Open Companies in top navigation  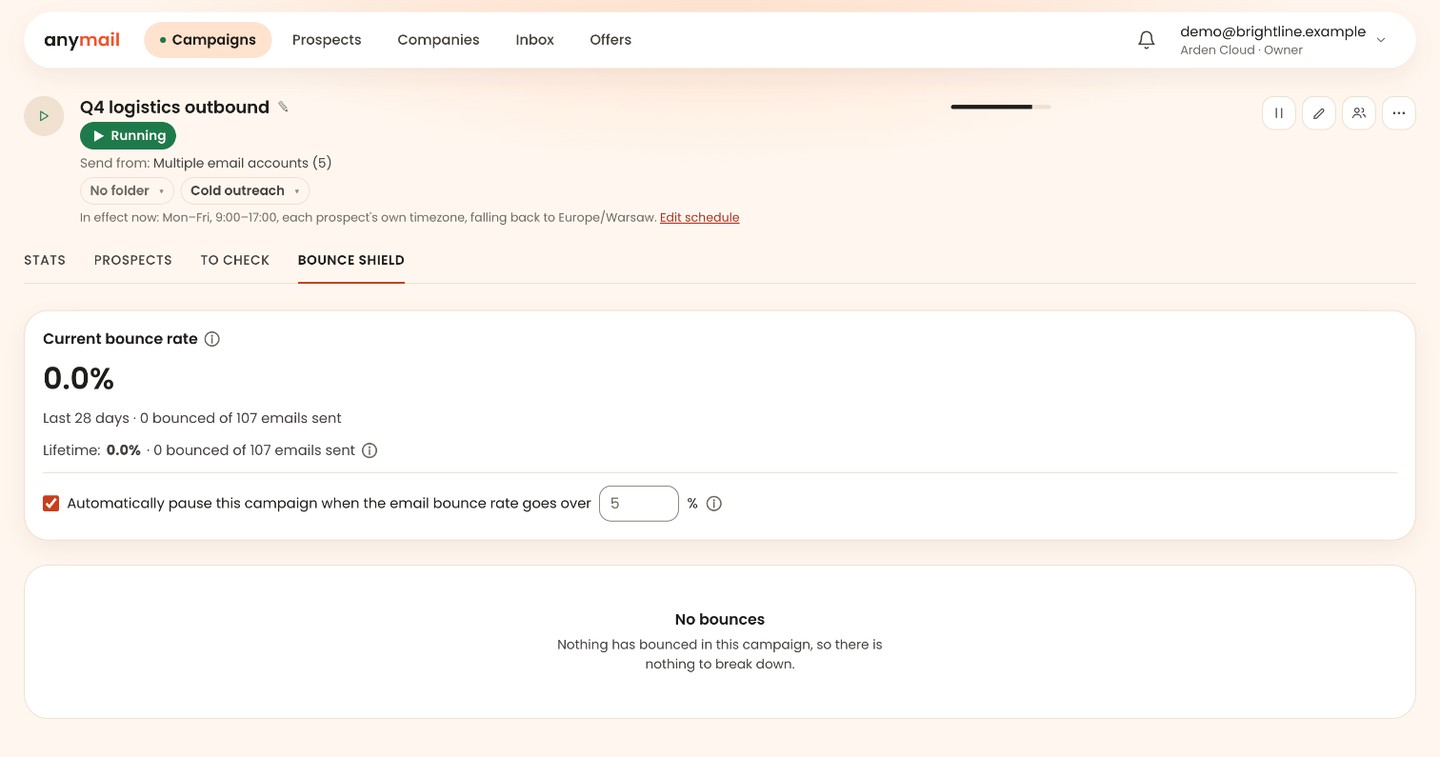click(x=438, y=40)
